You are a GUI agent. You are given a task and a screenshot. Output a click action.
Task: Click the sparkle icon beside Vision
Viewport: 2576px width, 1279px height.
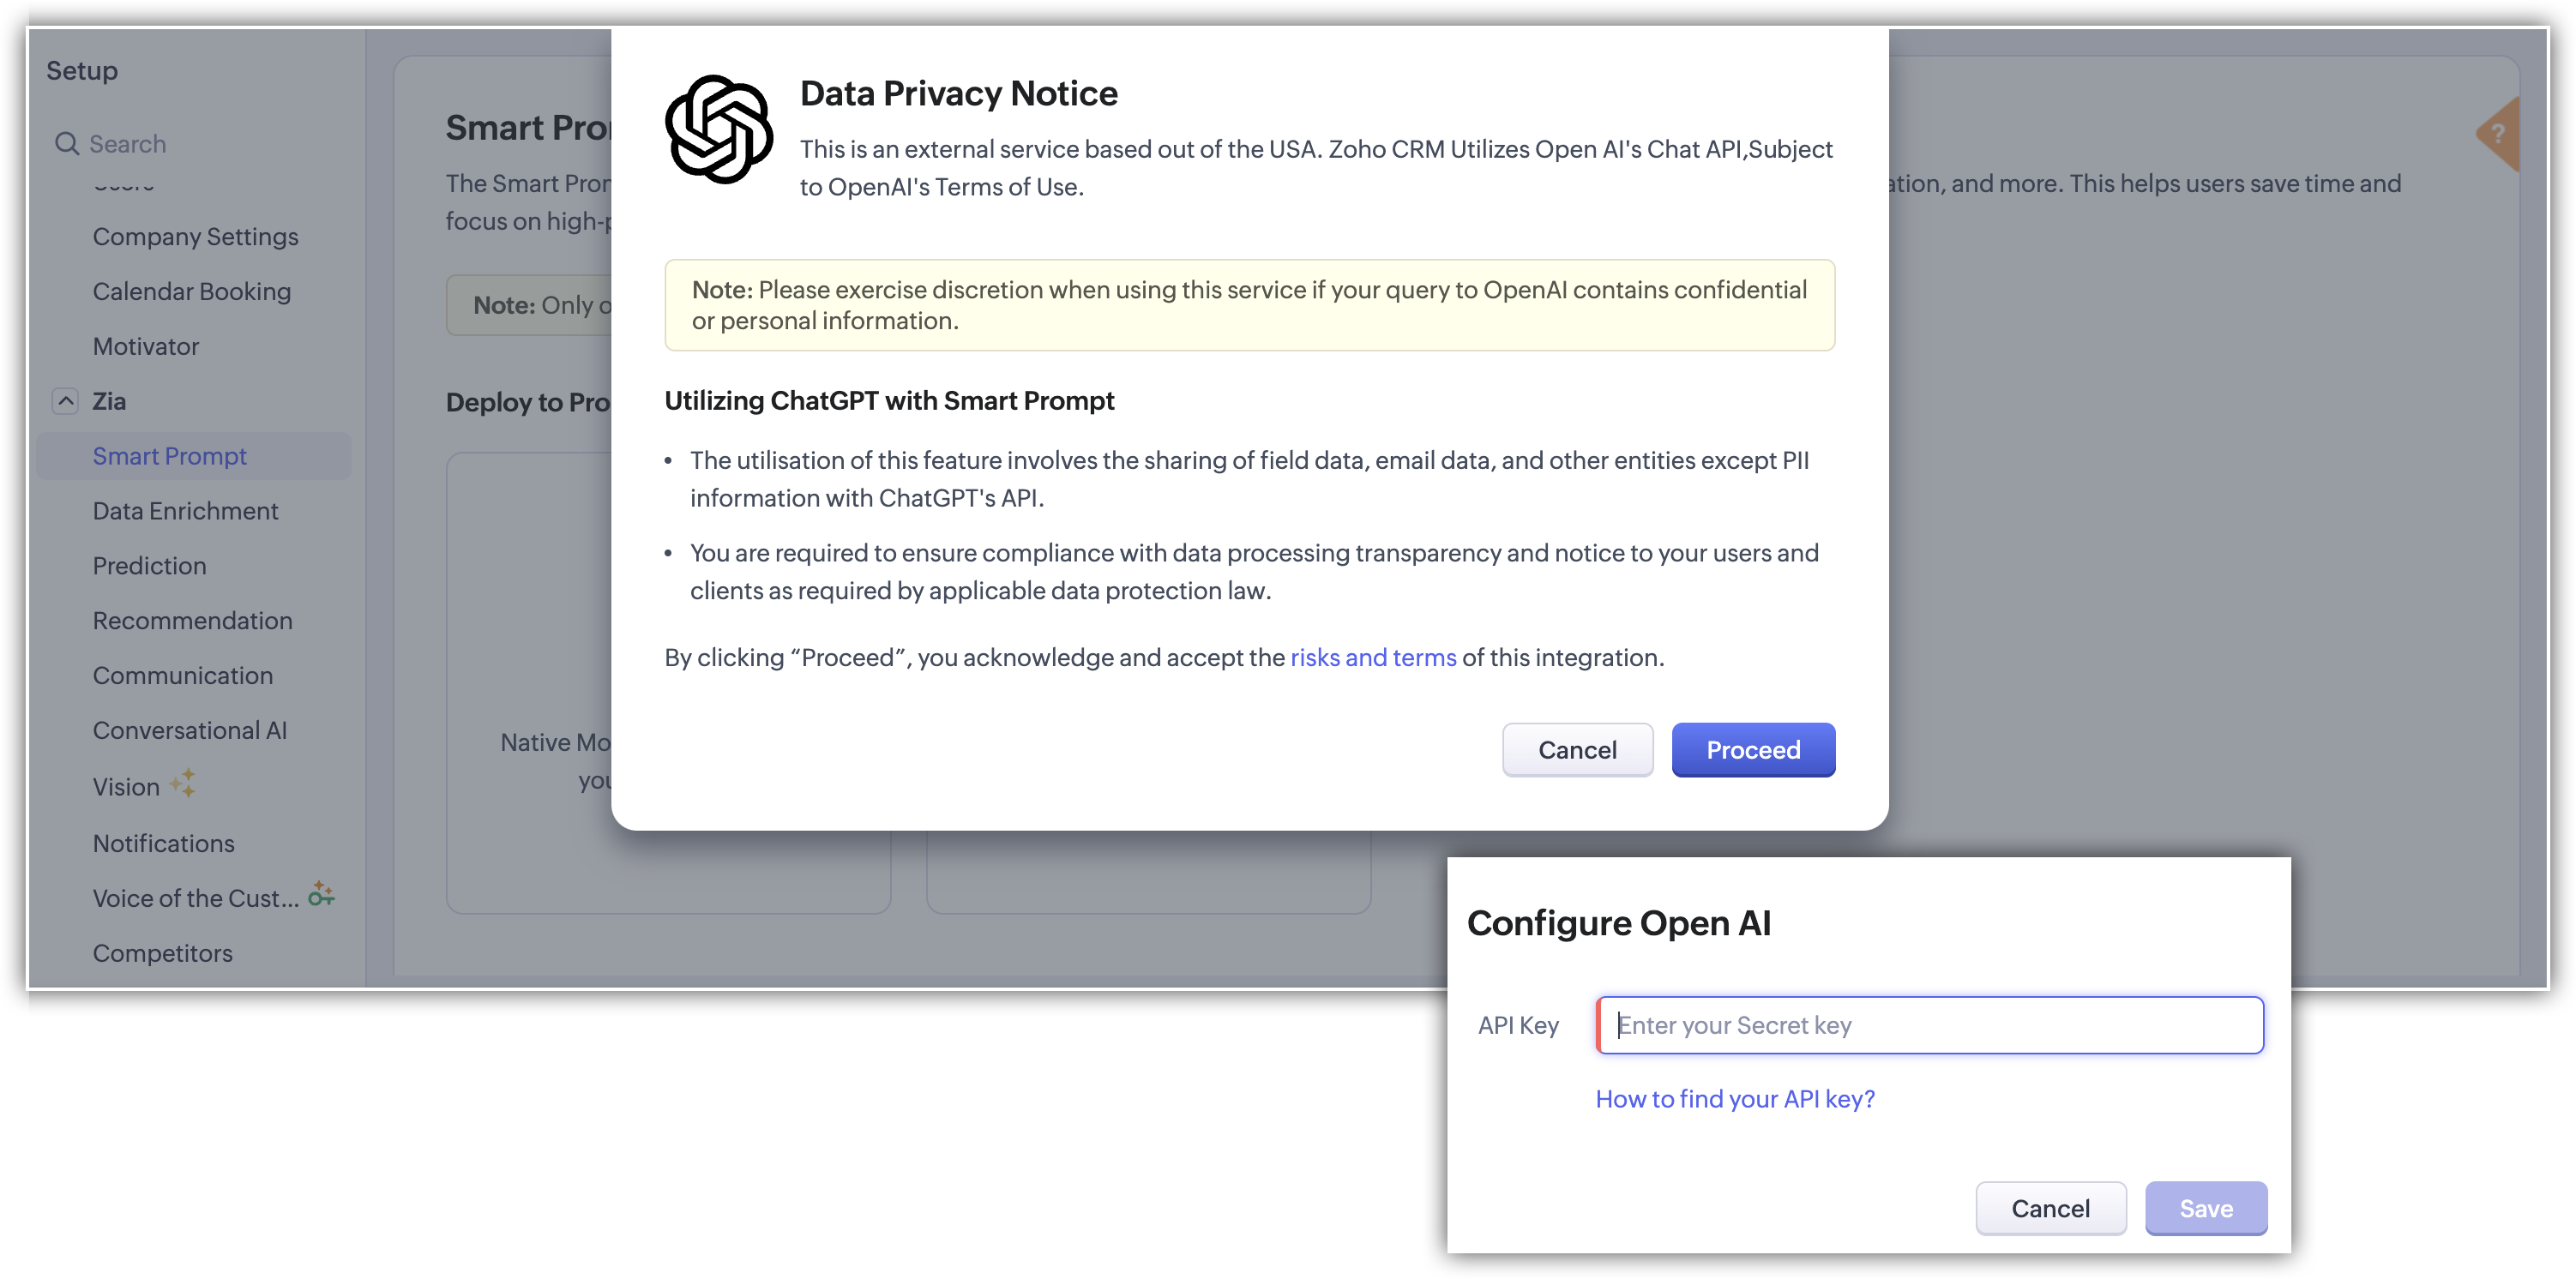(x=183, y=783)
